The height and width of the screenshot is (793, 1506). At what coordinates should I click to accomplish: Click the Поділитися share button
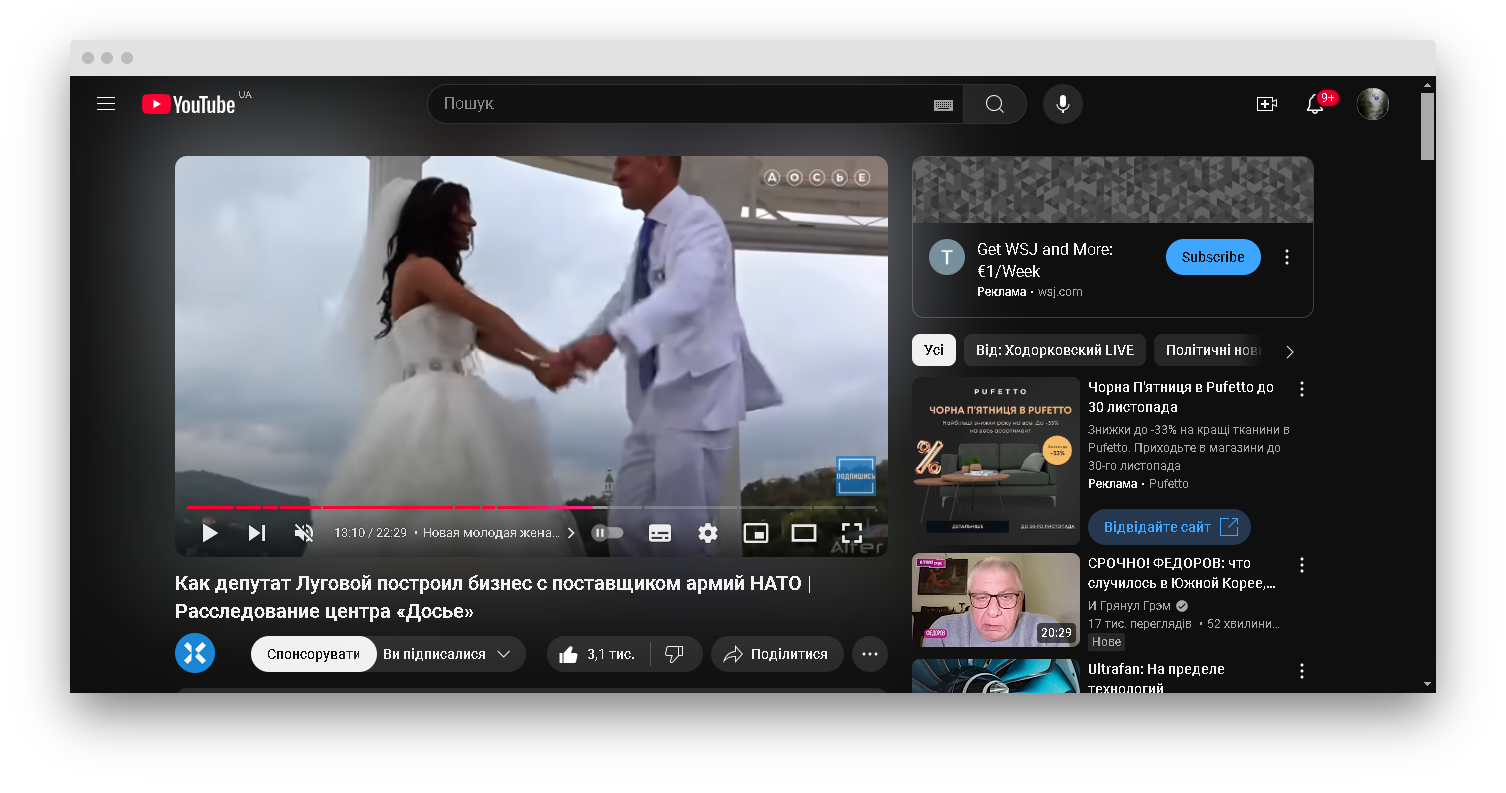click(x=777, y=654)
